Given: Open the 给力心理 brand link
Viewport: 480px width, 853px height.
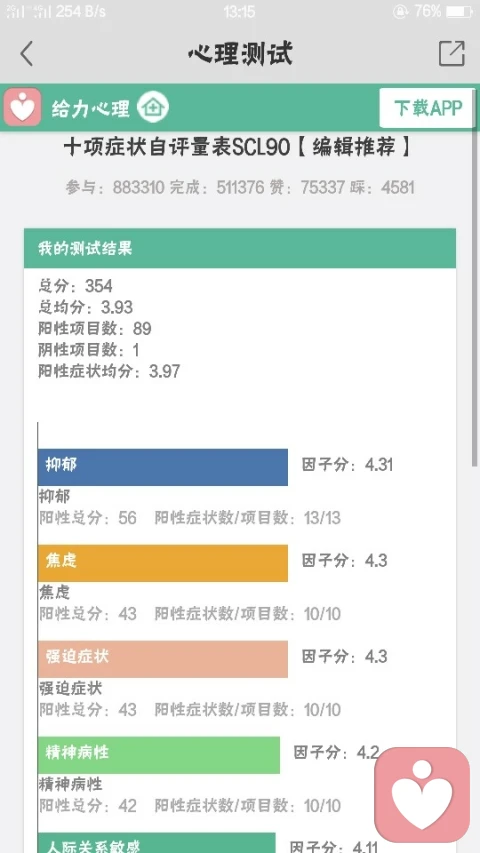Looking at the screenshot, I should click(x=91, y=108).
